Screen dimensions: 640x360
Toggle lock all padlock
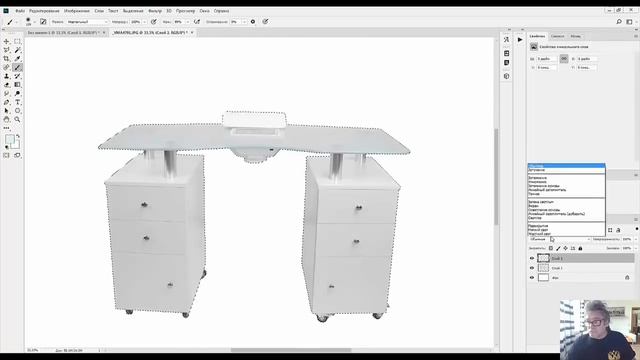click(x=580, y=248)
